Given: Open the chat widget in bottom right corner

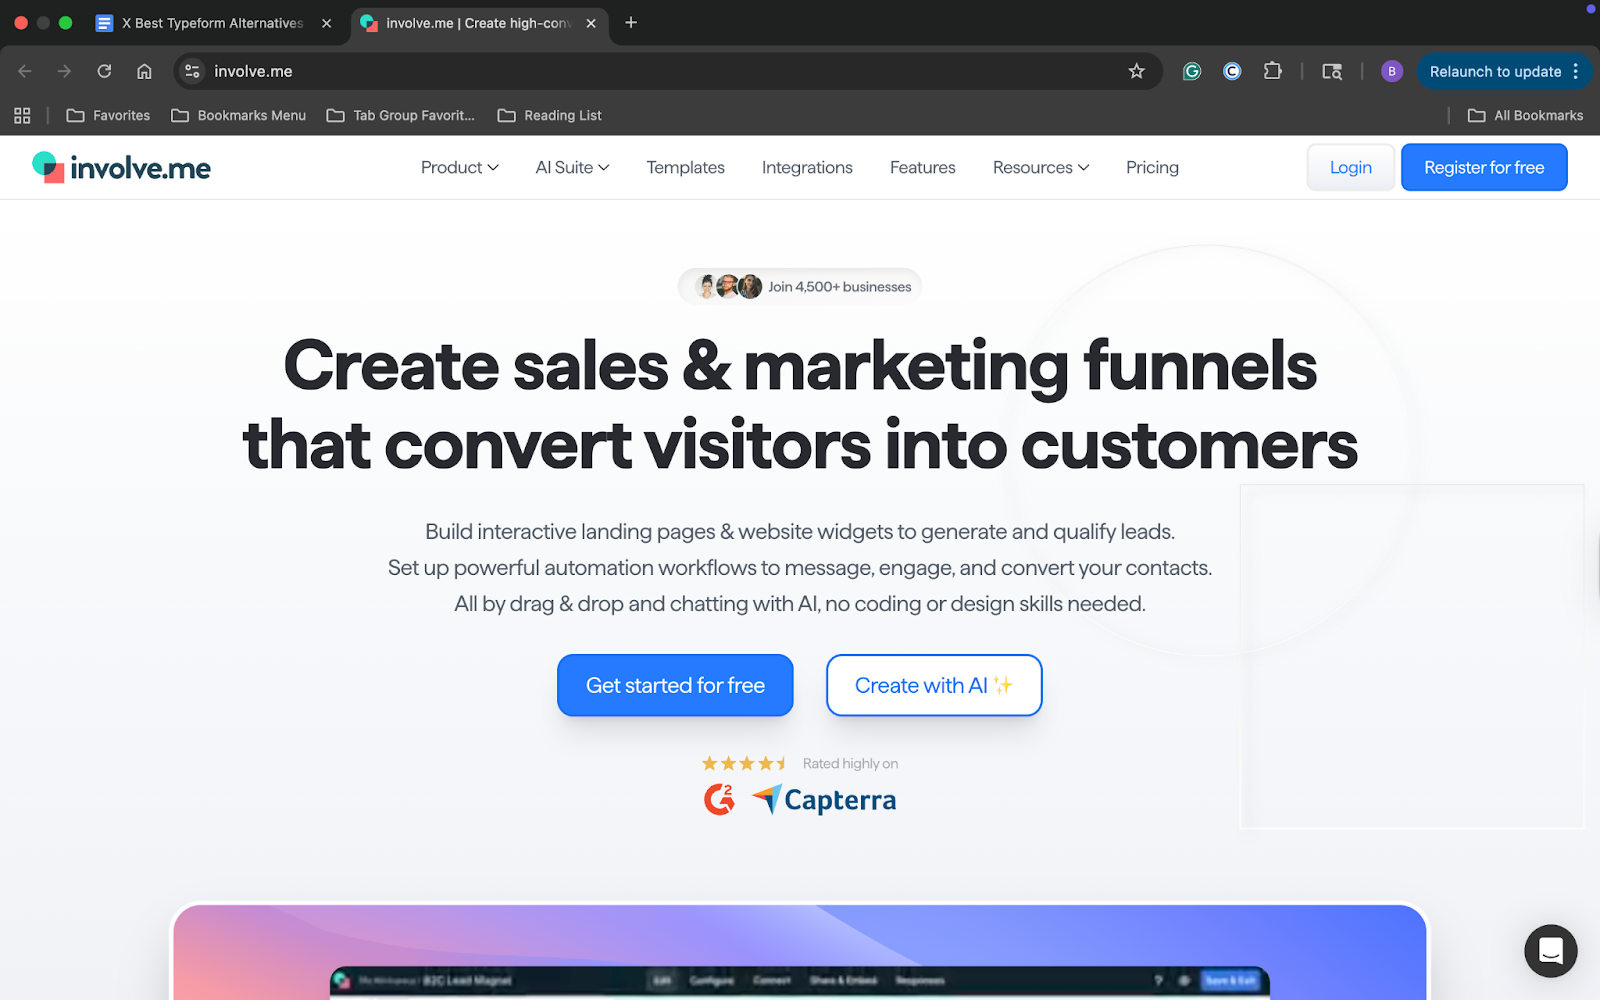Looking at the screenshot, I should pyautogui.click(x=1550, y=951).
